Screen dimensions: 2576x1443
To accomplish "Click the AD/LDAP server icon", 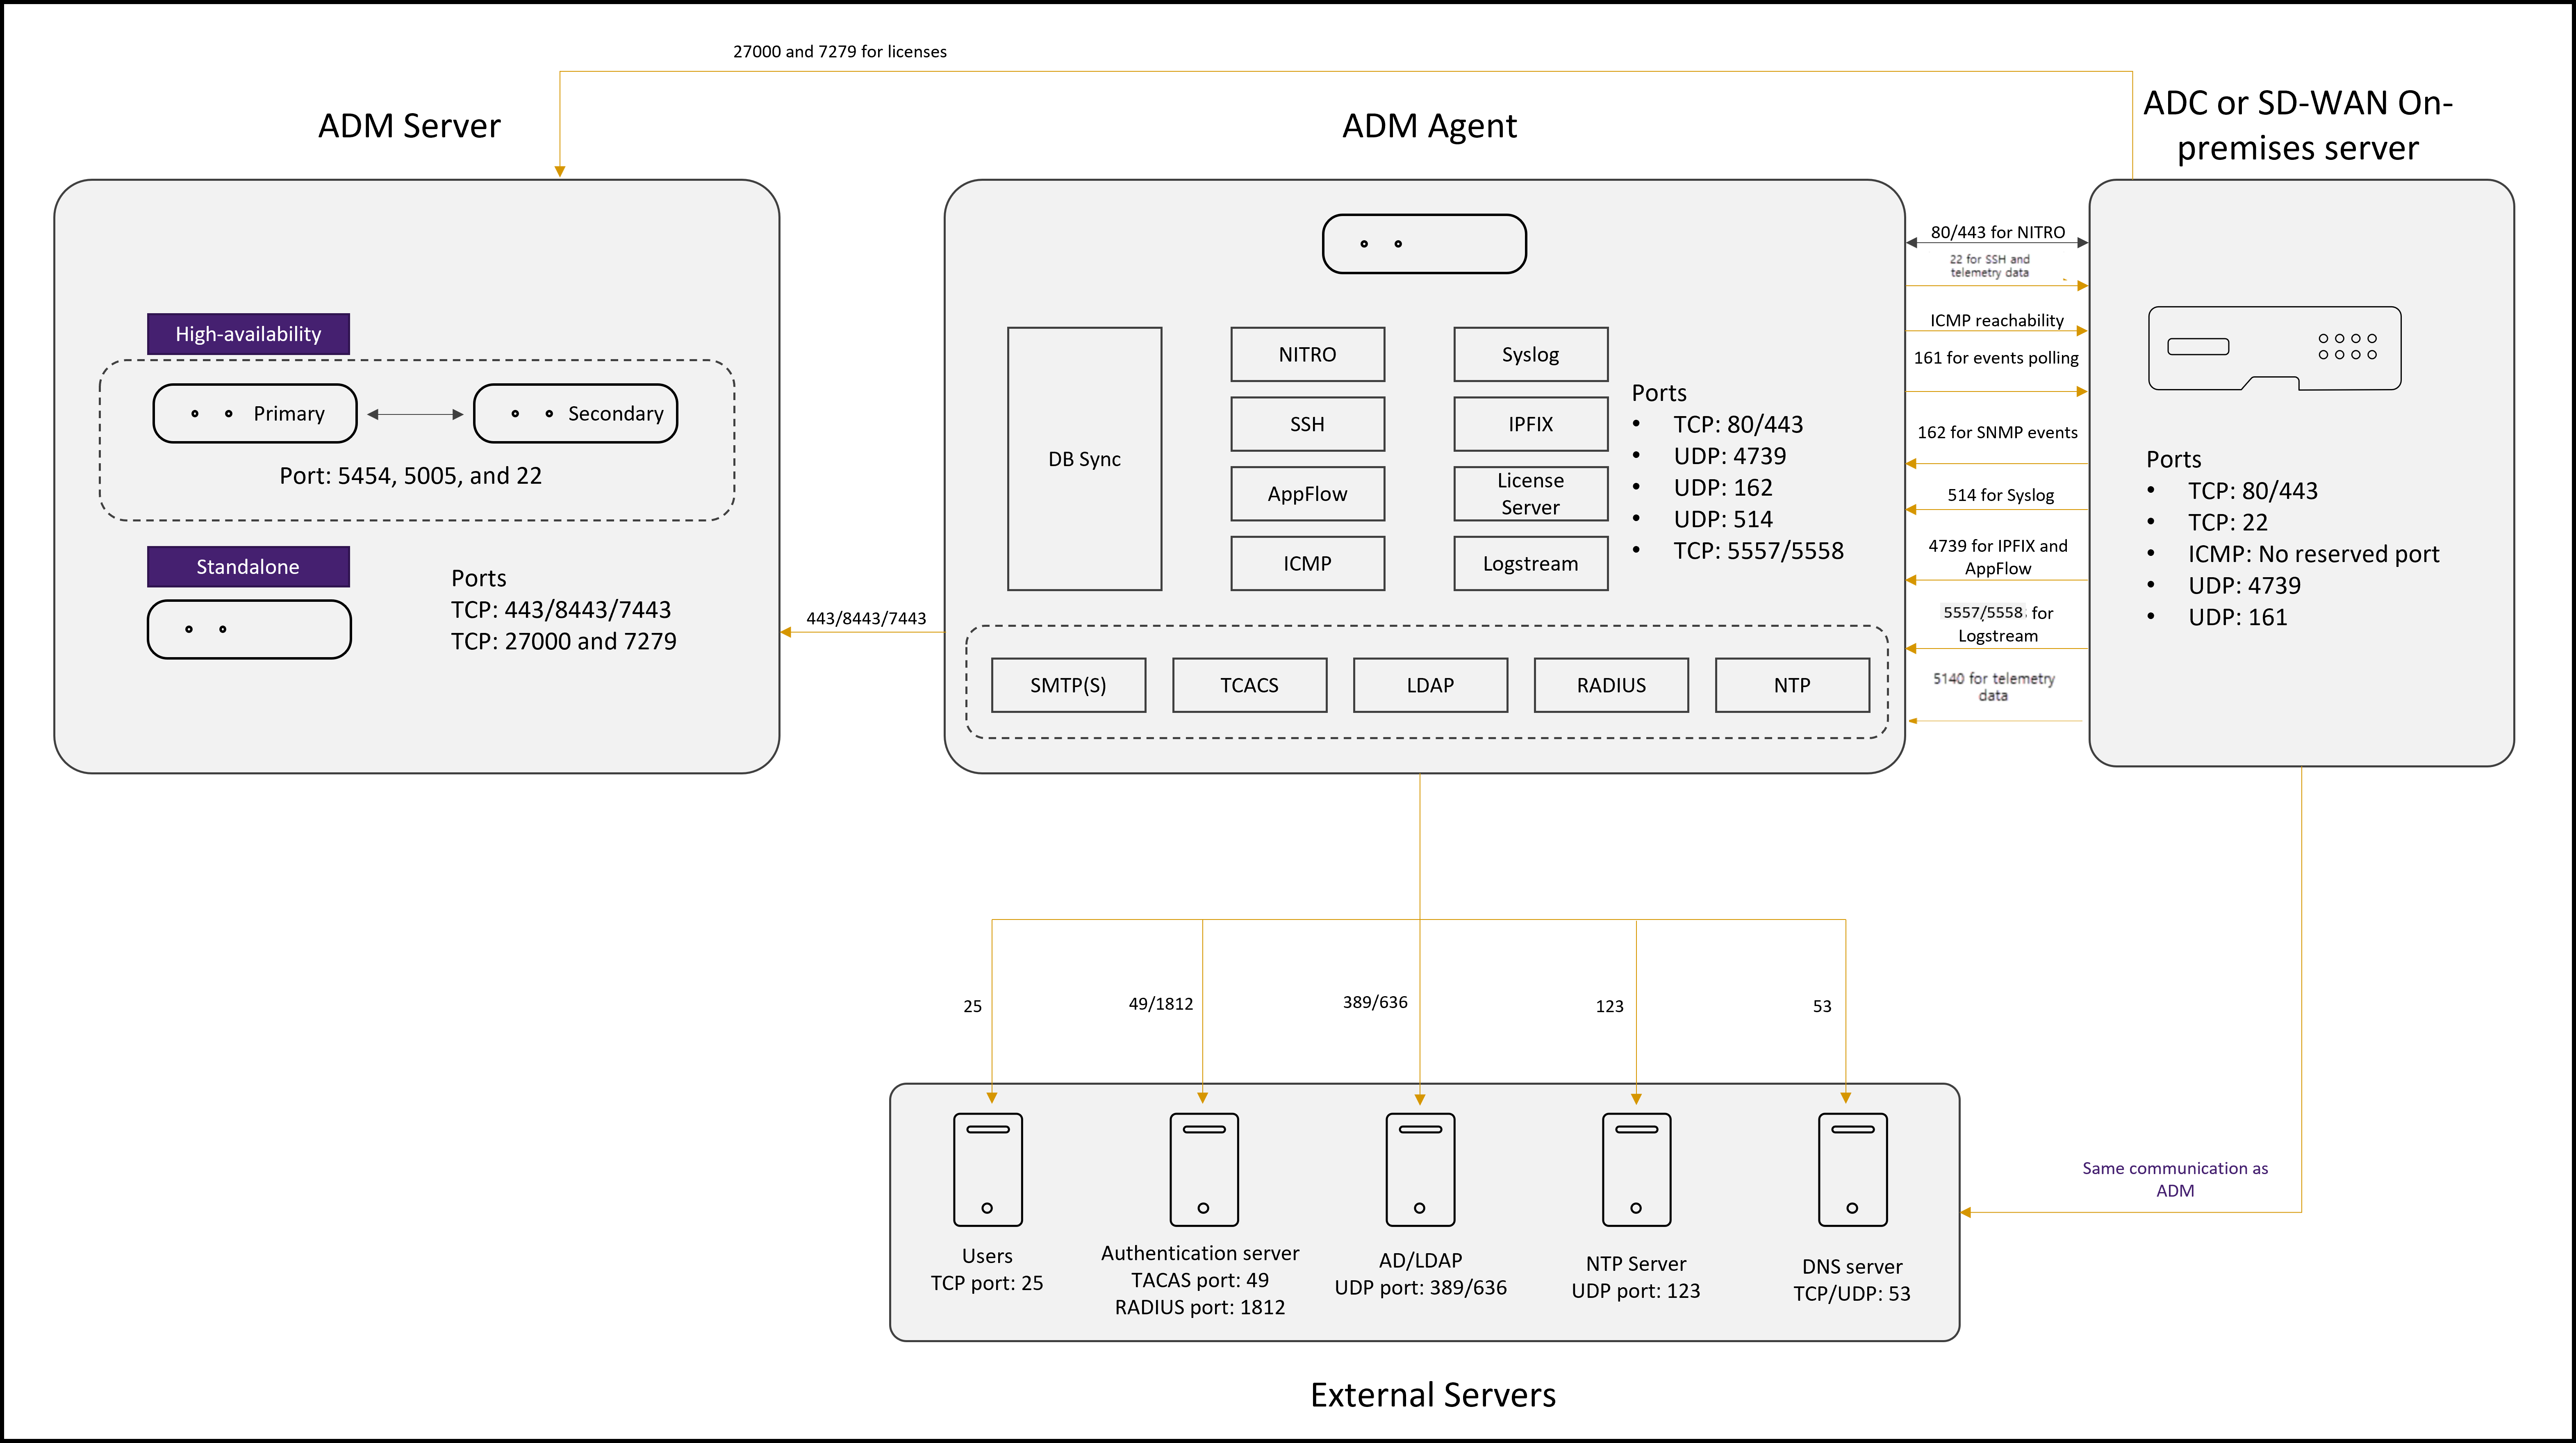I will pyautogui.click(x=1420, y=1169).
